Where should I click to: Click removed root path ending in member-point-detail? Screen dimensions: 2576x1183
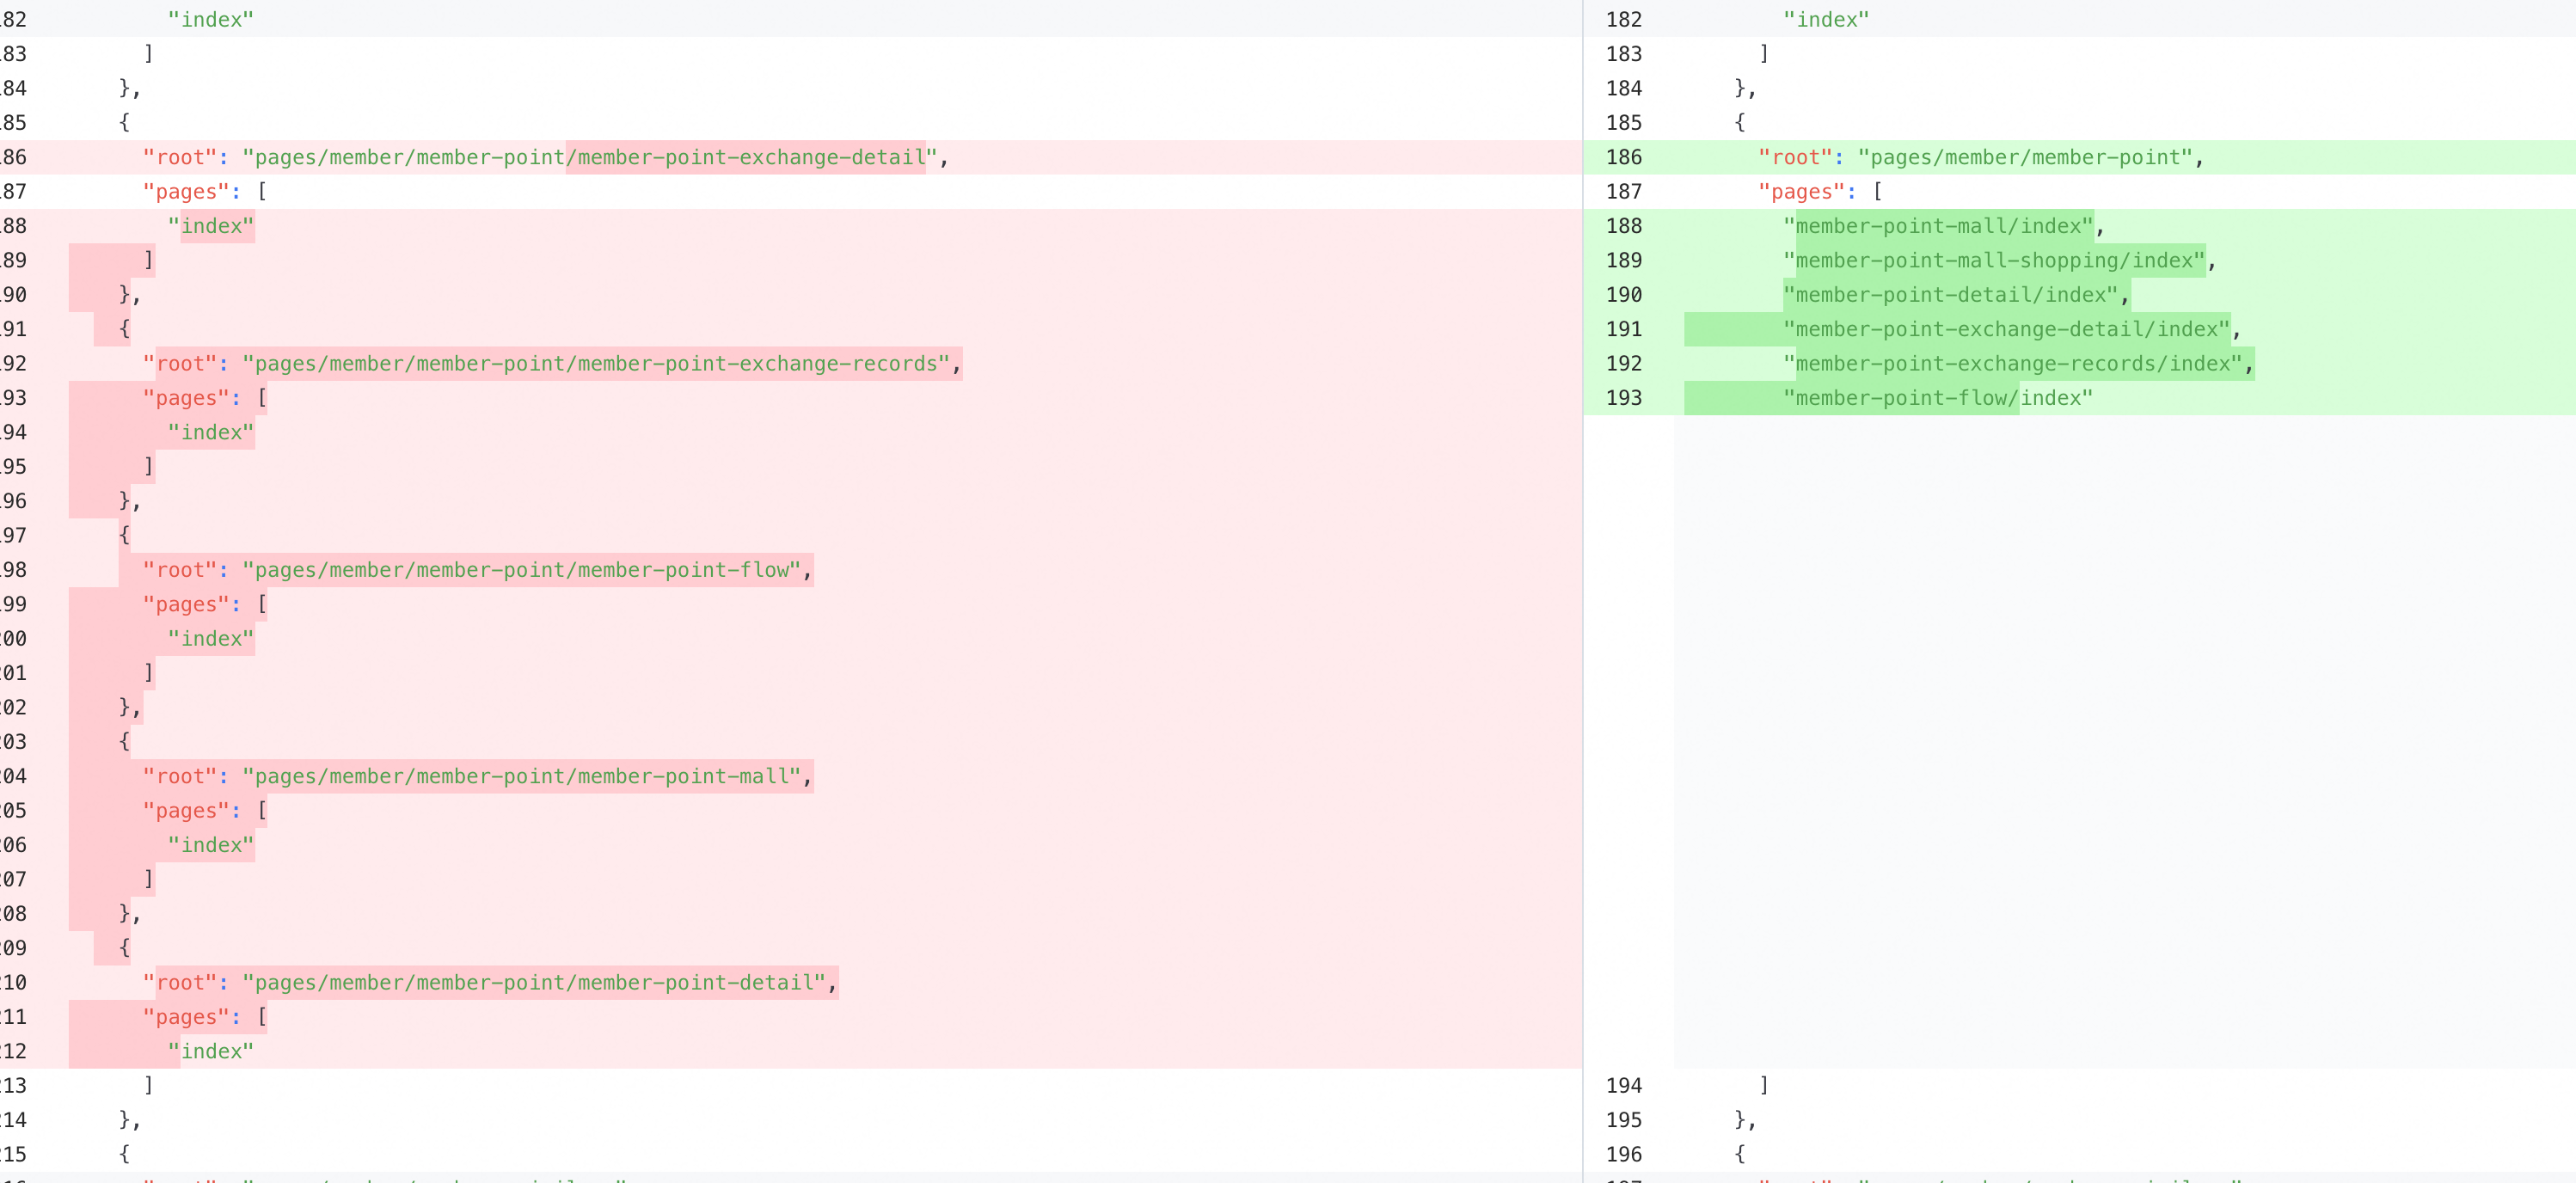(533, 983)
